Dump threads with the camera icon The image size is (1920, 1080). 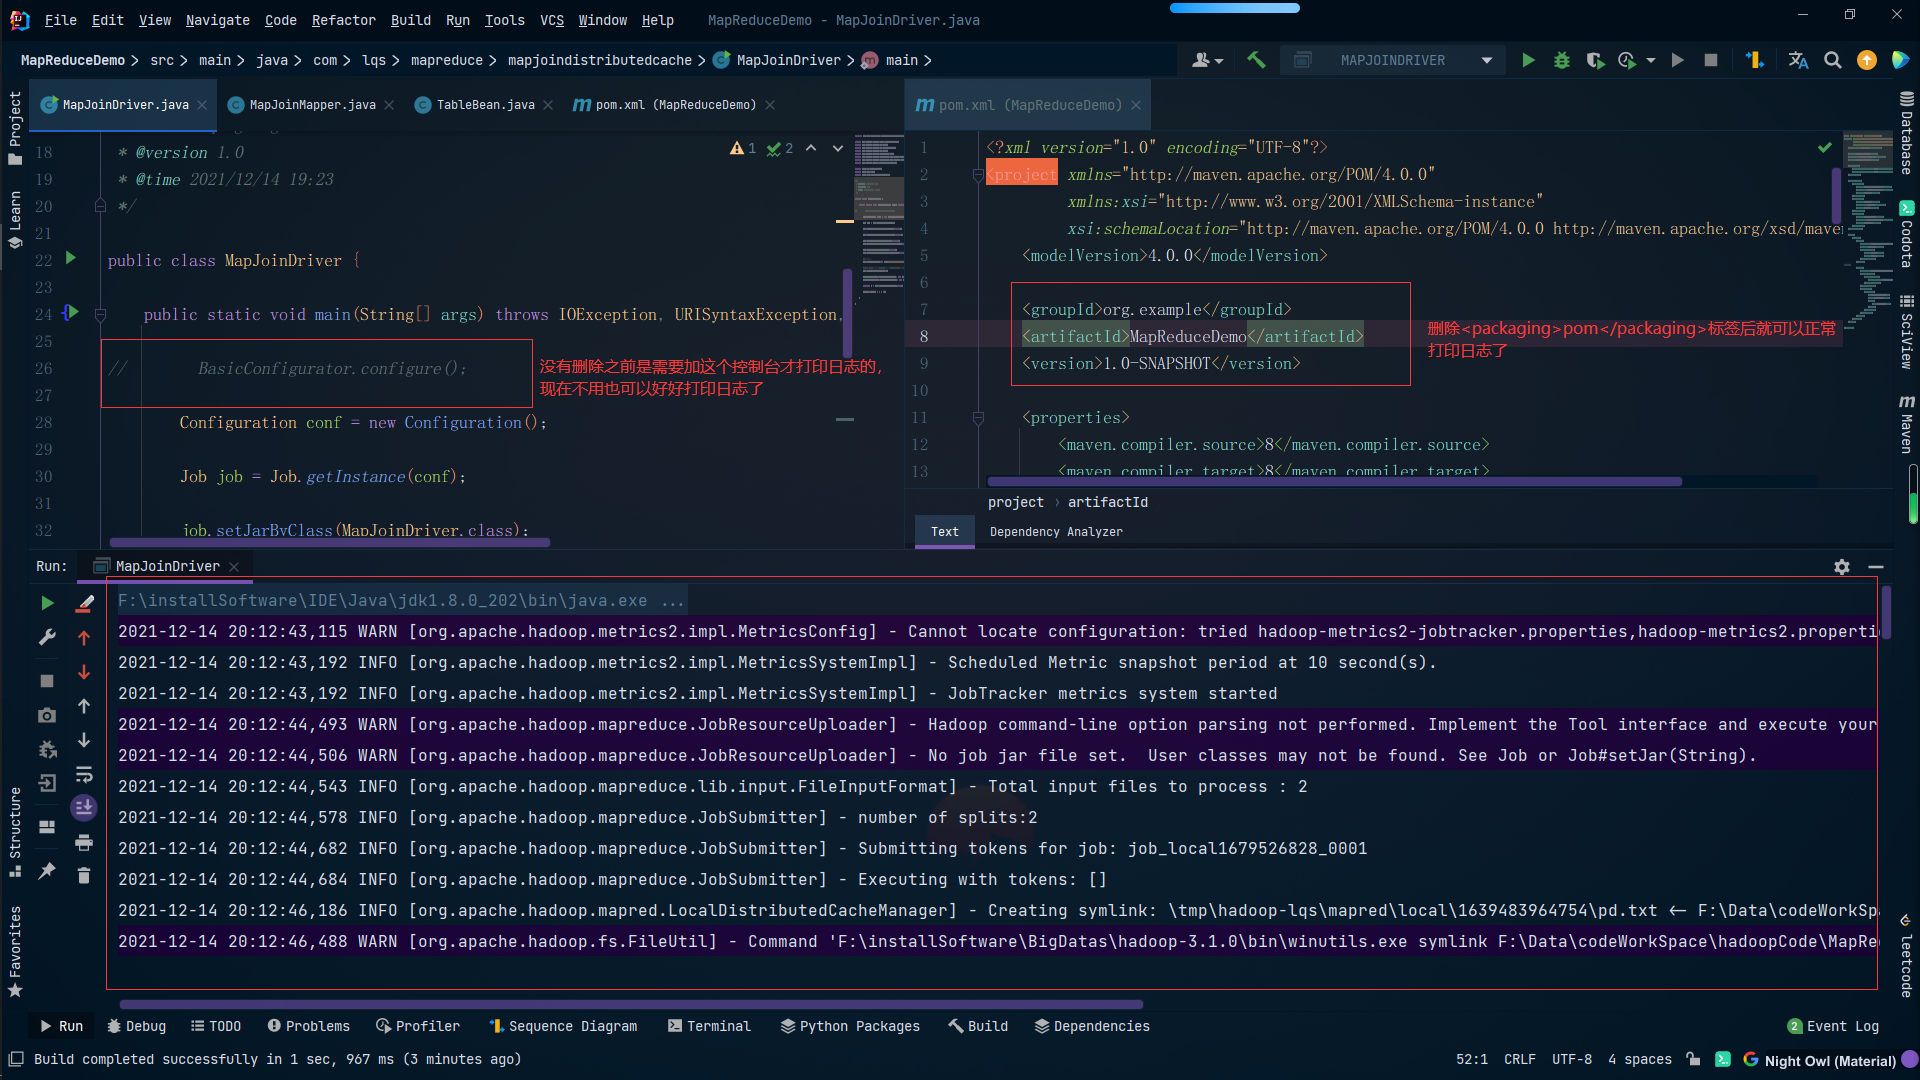[x=47, y=715]
